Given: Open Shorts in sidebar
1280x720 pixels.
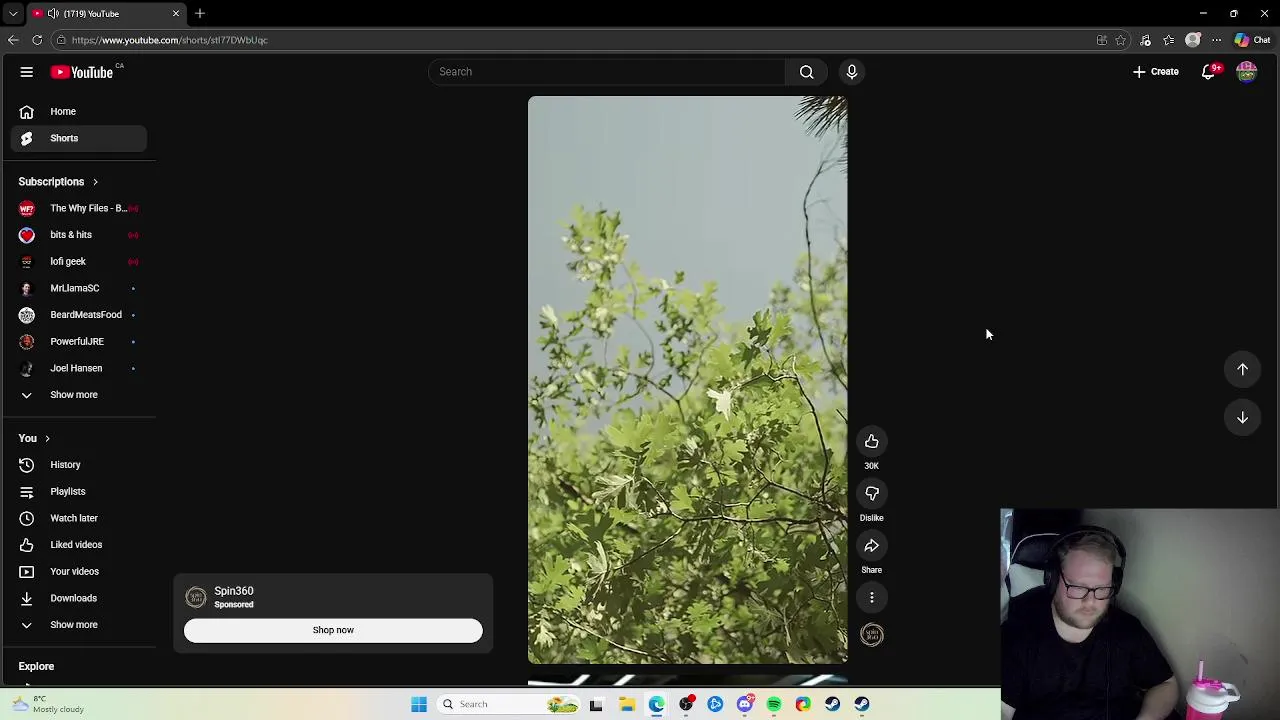Looking at the screenshot, I should pos(79,138).
